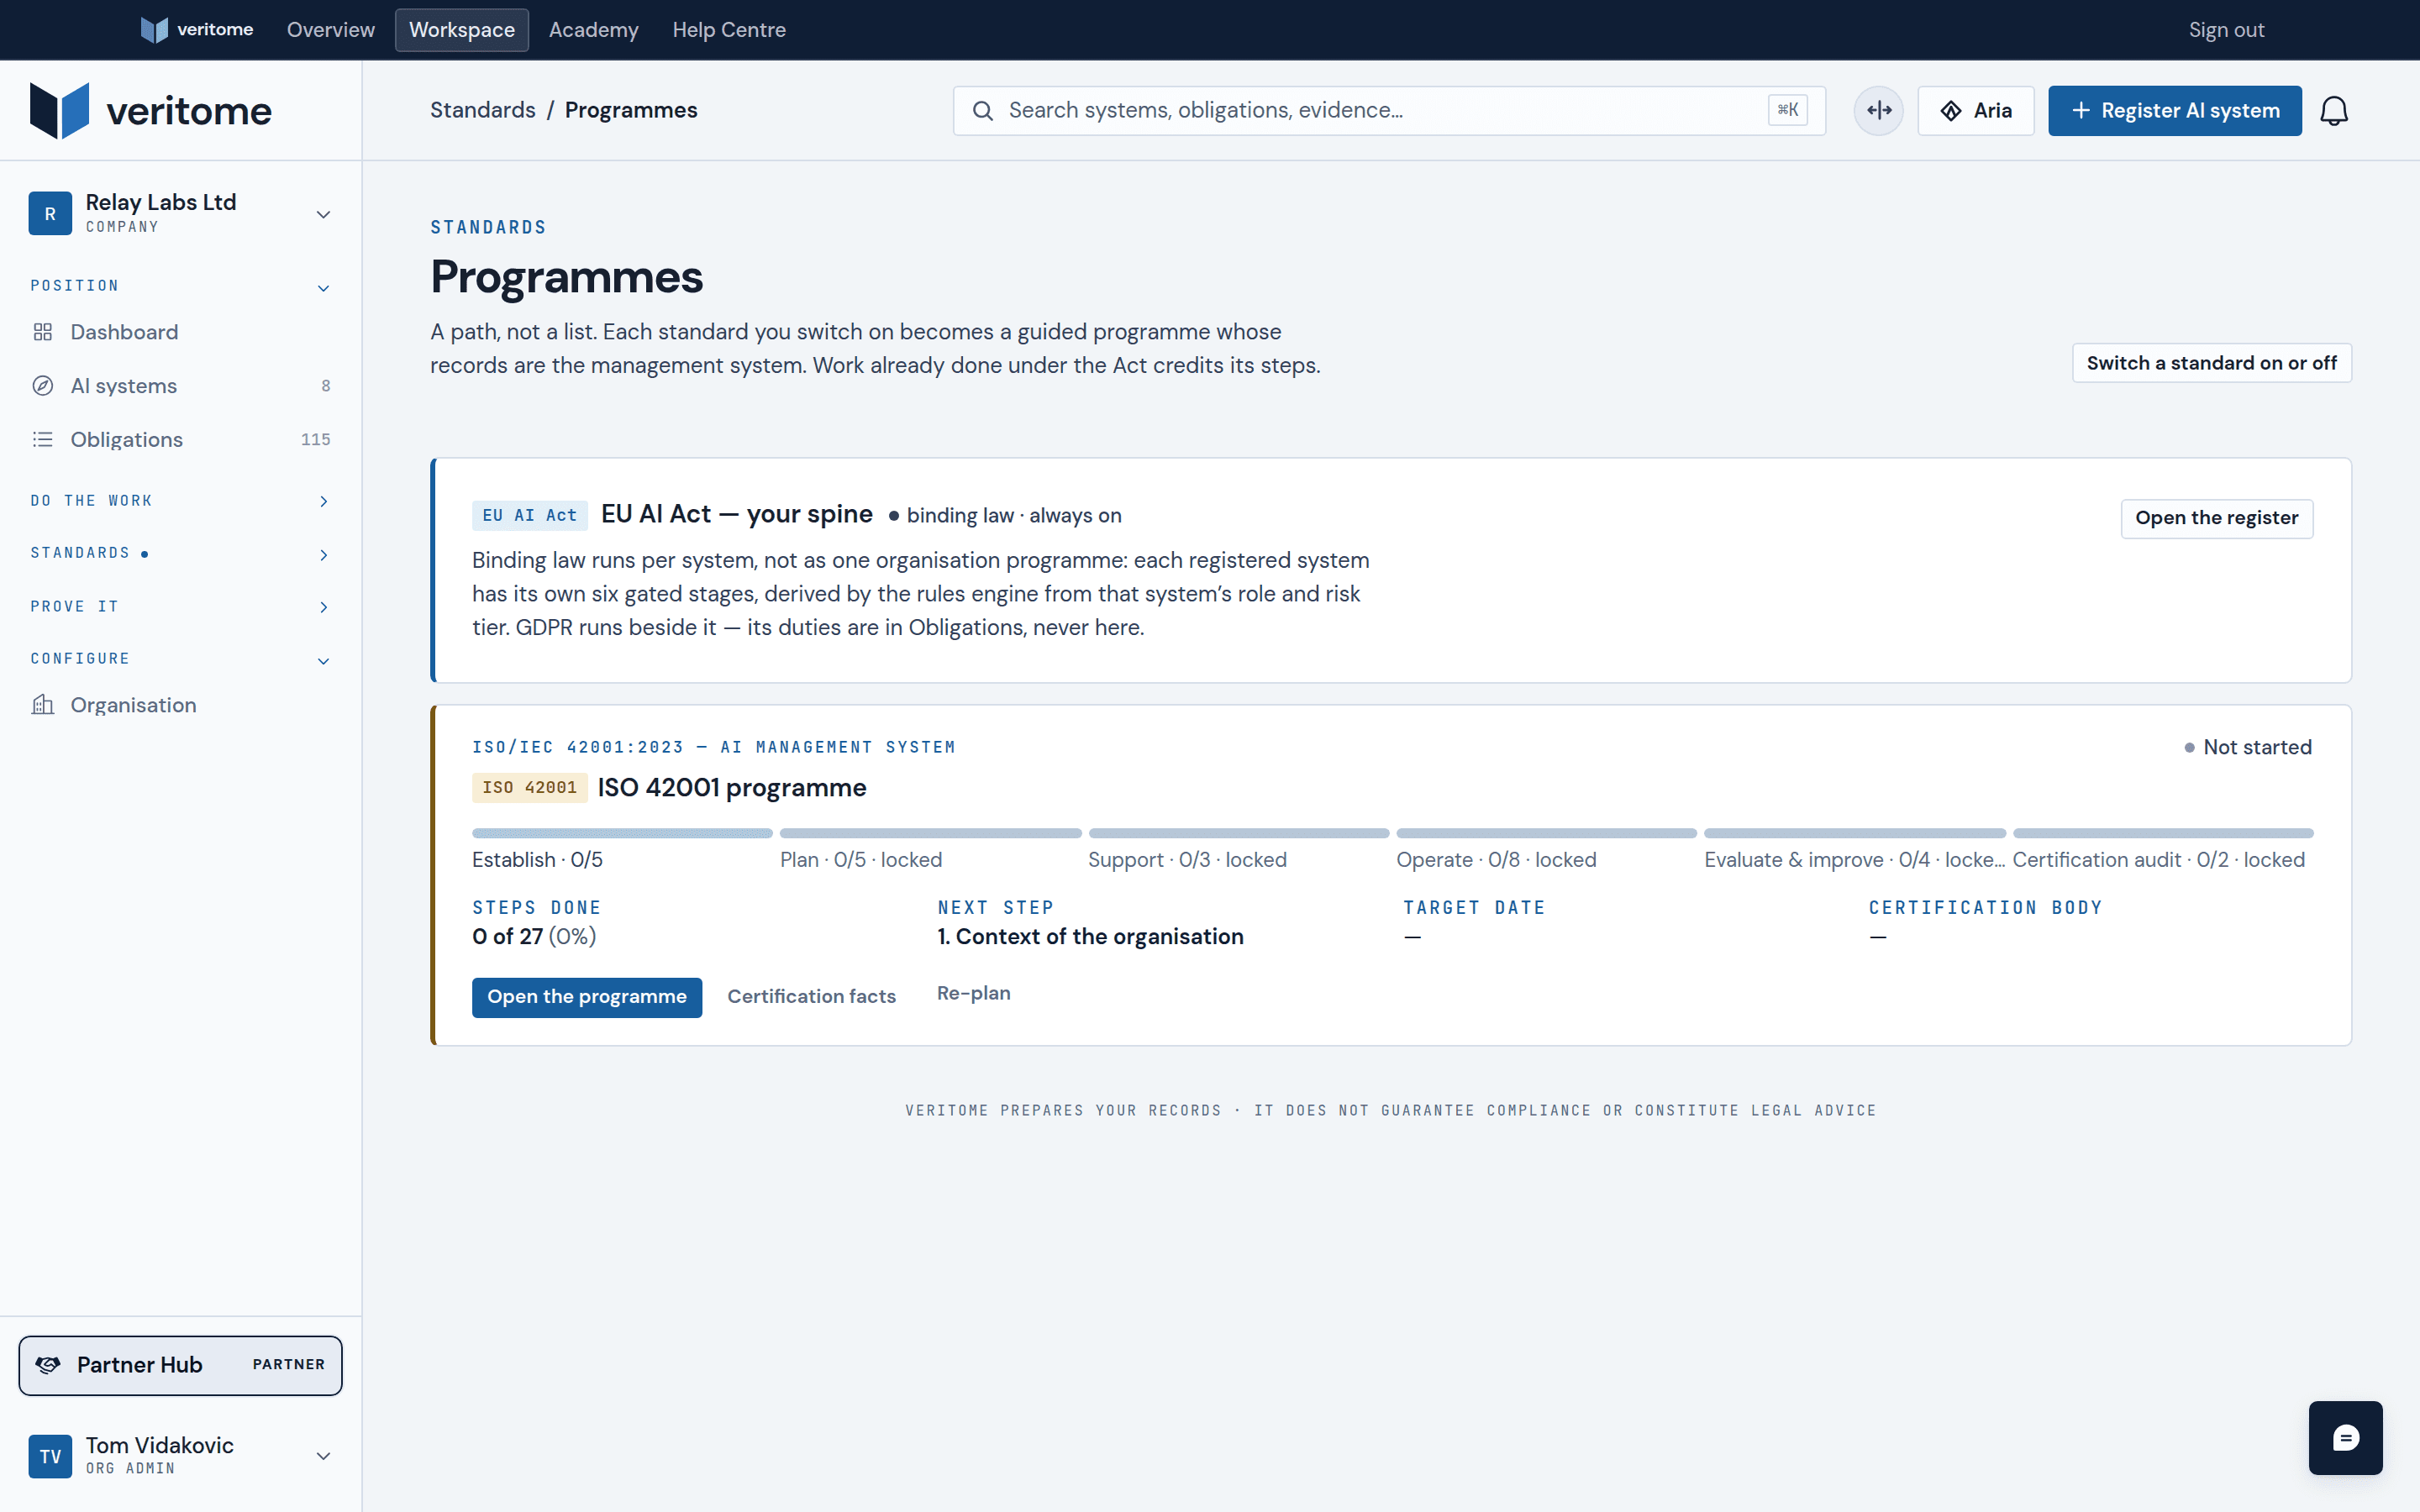Click the notifications bell icon
This screenshot has width=2420, height=1512.
2333,110
